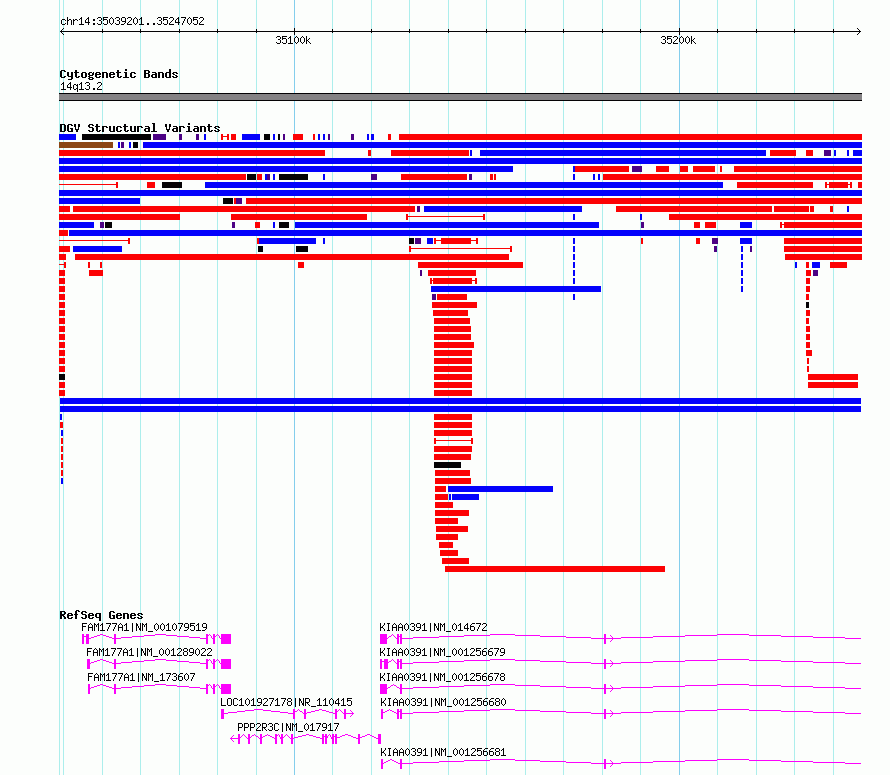The height and width of the screenshot is (775, 890).
Task: Click the DGV Structural Variants track title
Action: click(140, 128)
